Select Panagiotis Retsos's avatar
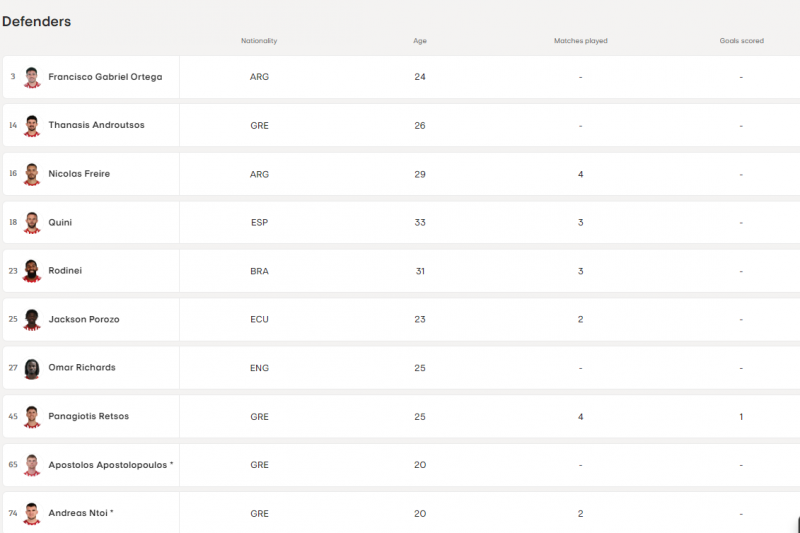Viewport: 800px width, 533px height. [x=32, y=416]
